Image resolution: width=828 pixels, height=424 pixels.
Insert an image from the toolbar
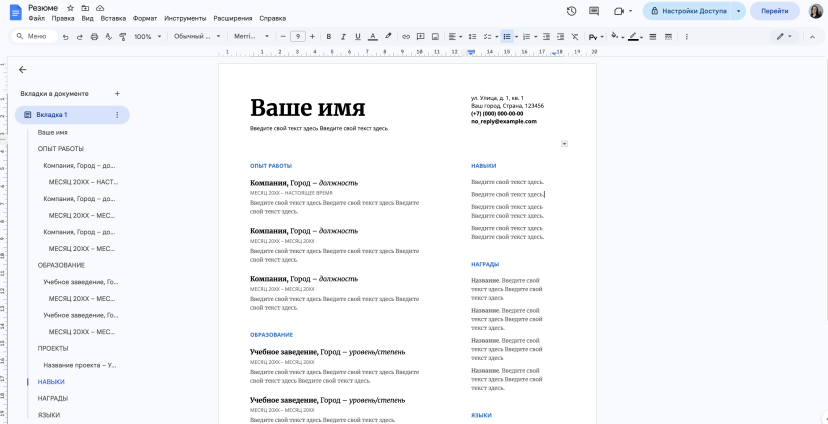coord(435,36)
